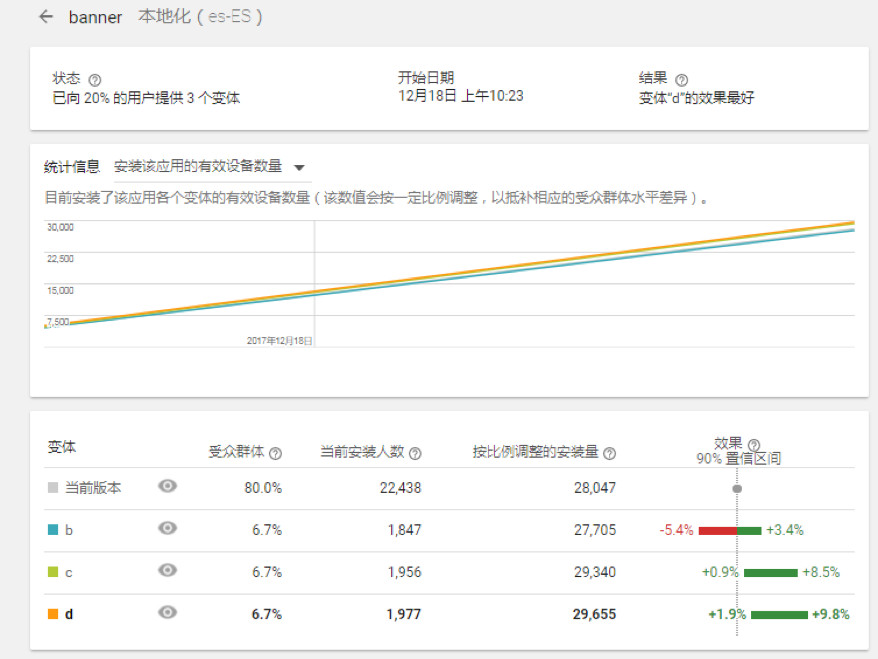Click the banner experiment title
This screenshot has height=659, width=878.
(95, 17)
